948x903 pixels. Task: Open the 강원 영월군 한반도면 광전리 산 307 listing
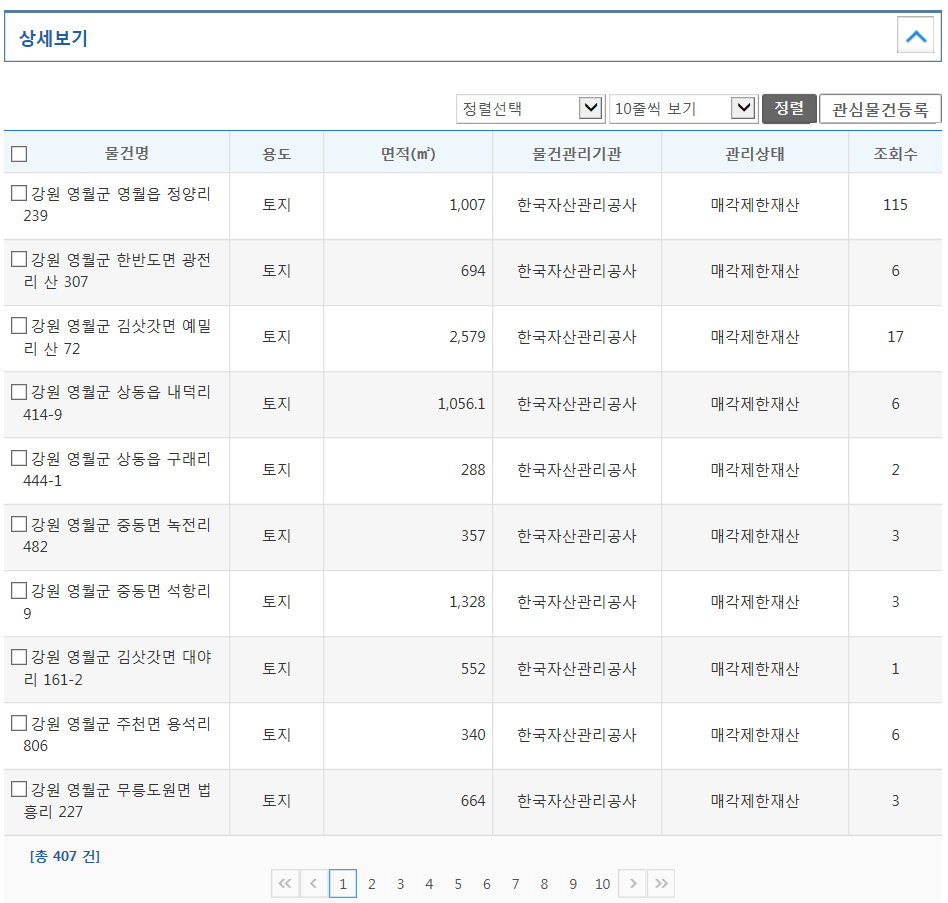pyautogui.click(x=117, y=271)
